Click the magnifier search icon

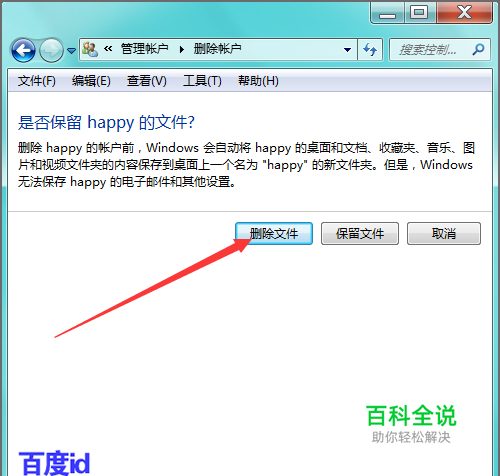pos(478,50)
